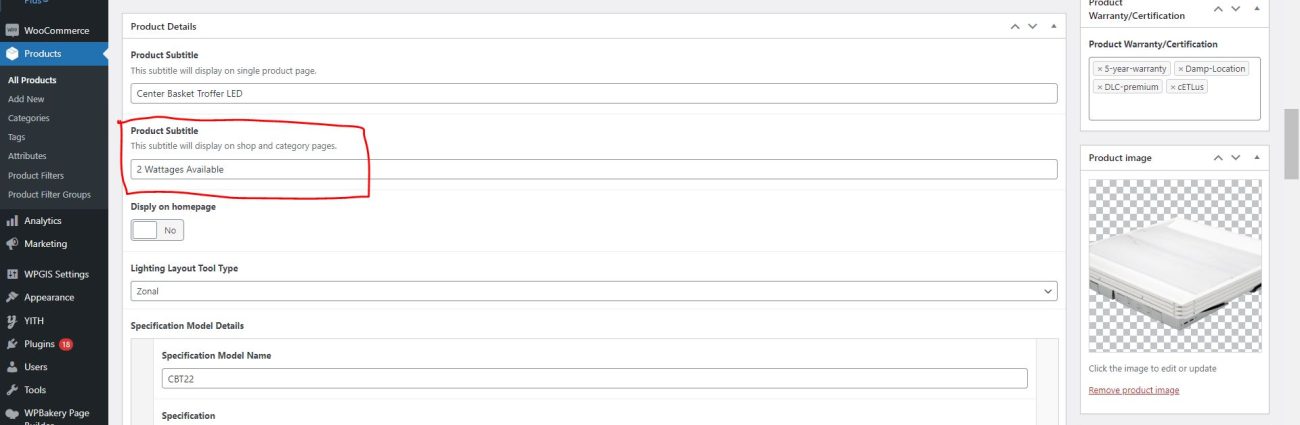The image size is (1300, 425).
Task: Open the Add New product link
Action: [x=26, y=99]
